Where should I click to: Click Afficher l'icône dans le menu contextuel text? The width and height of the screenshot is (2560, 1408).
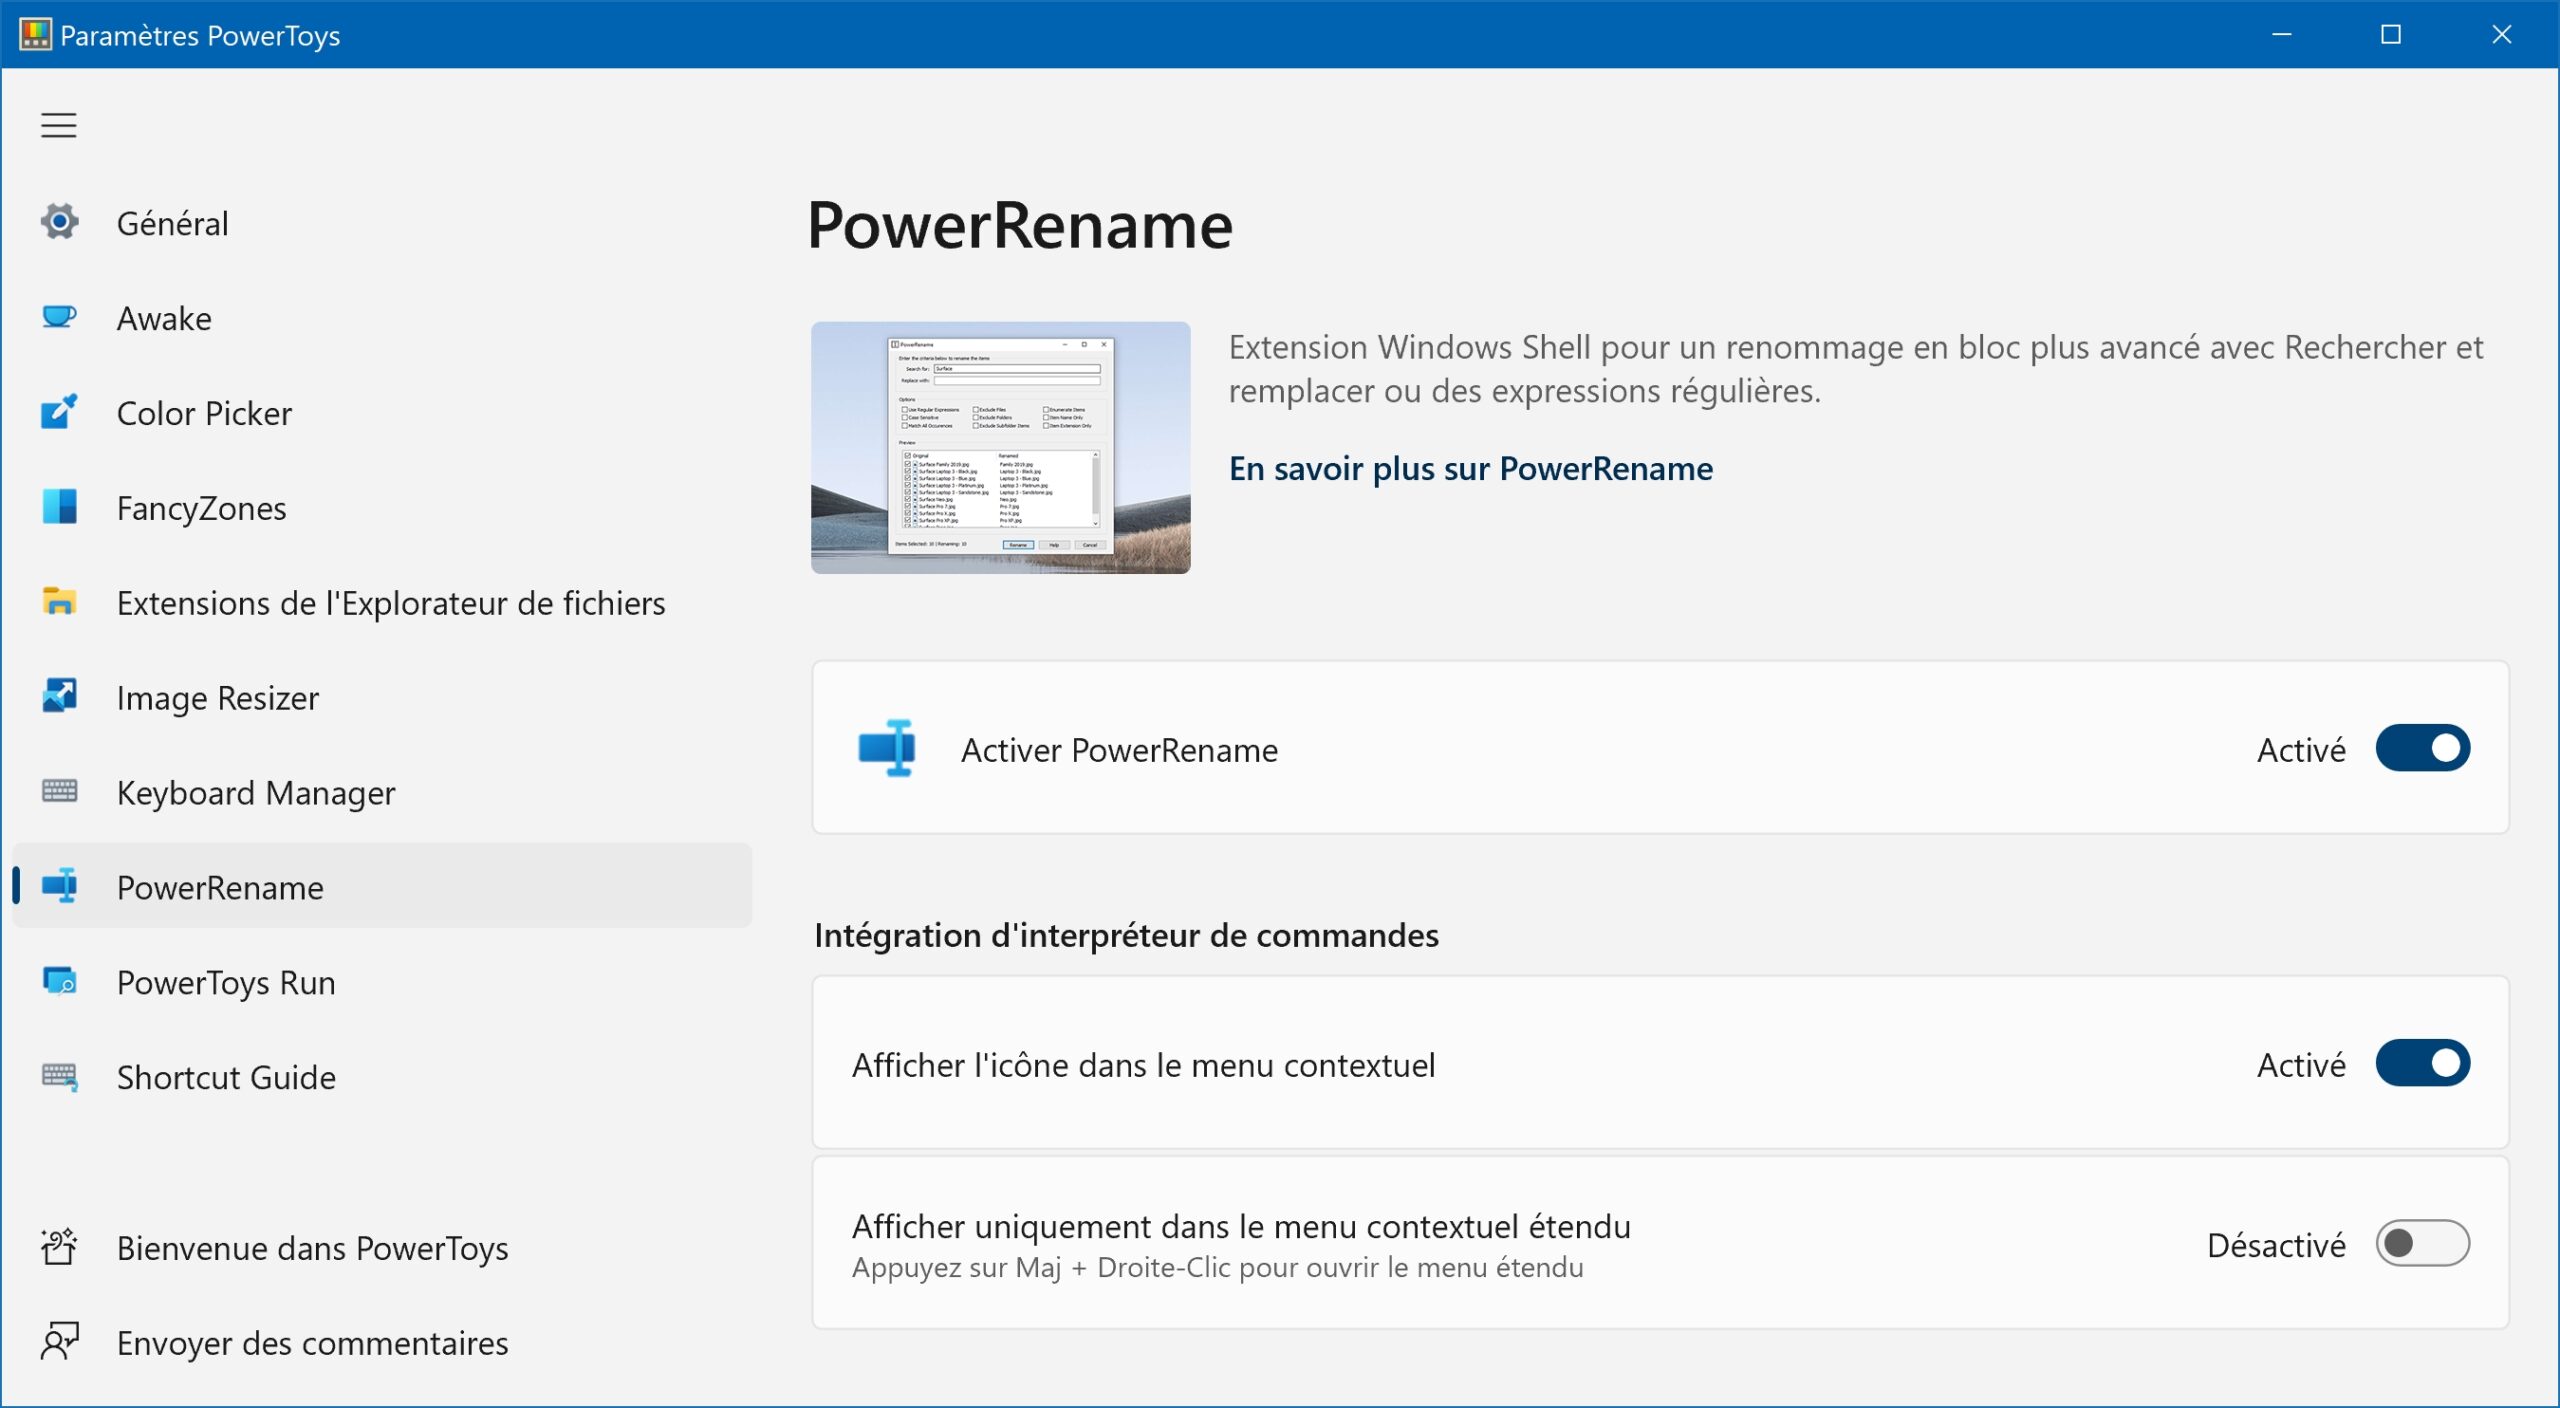point(1143,1065)
